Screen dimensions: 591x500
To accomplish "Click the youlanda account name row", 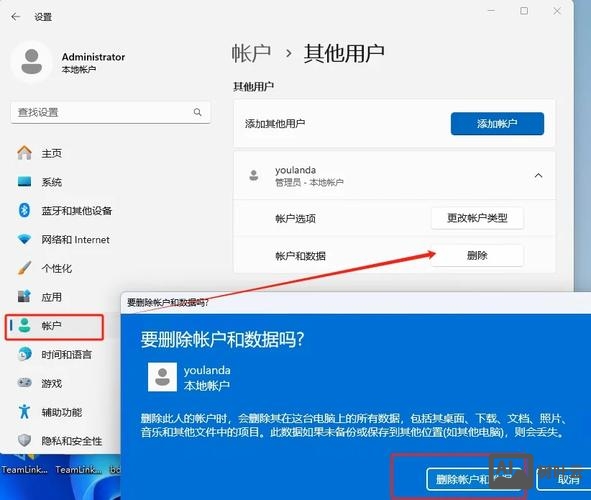I will [x=394, y=176].
